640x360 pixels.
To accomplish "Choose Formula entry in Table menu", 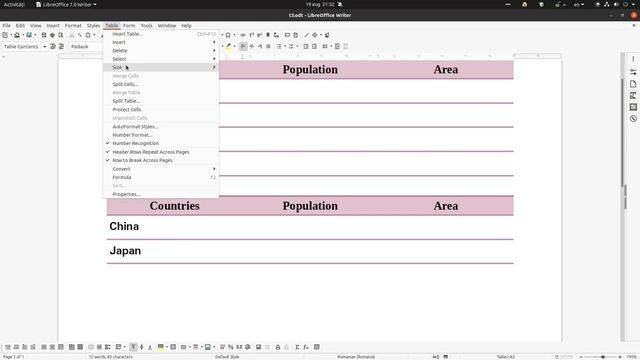I will (161, 177).
